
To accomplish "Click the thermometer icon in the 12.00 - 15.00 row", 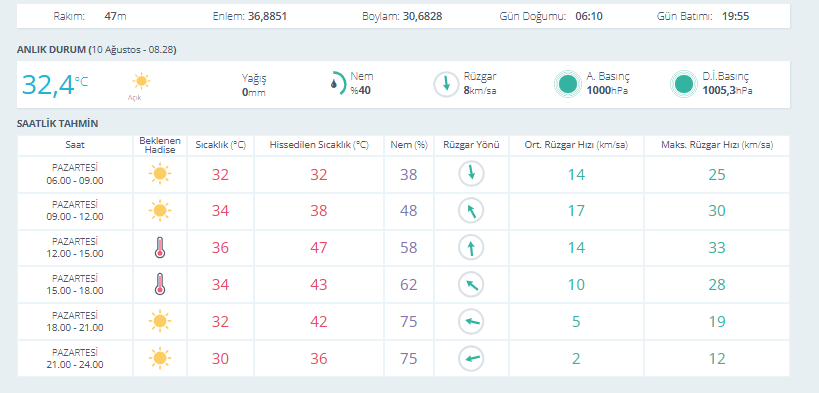I will click(160, 248).
